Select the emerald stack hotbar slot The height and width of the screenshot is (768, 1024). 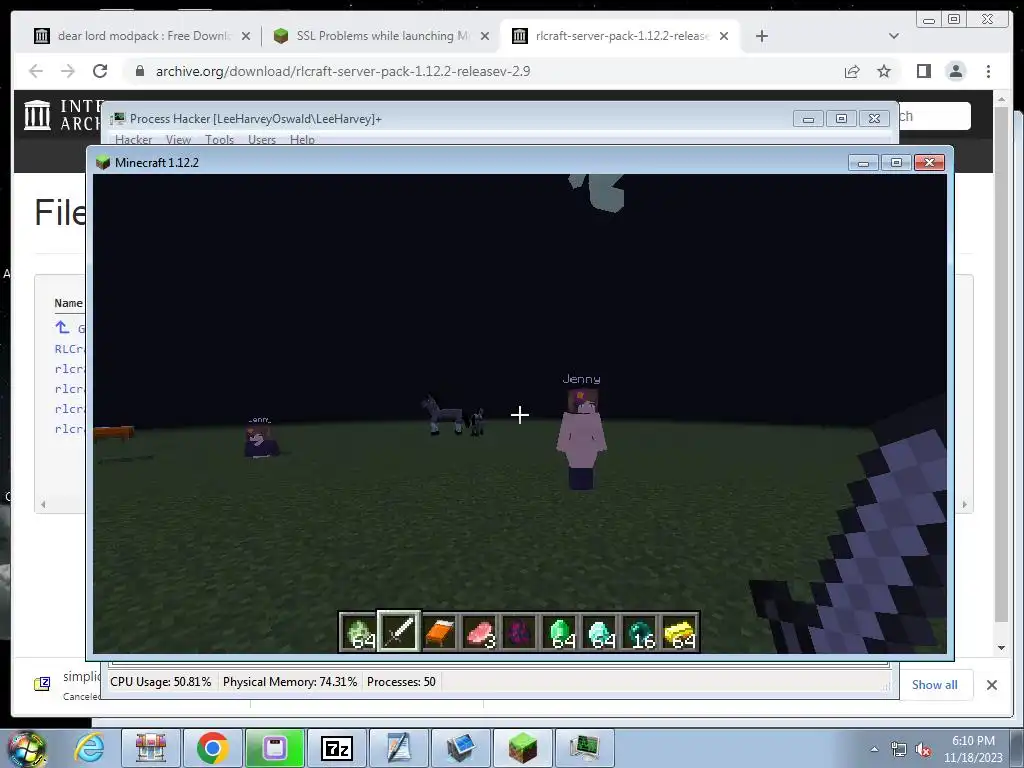pyautogui.click(x=559, y=632)
